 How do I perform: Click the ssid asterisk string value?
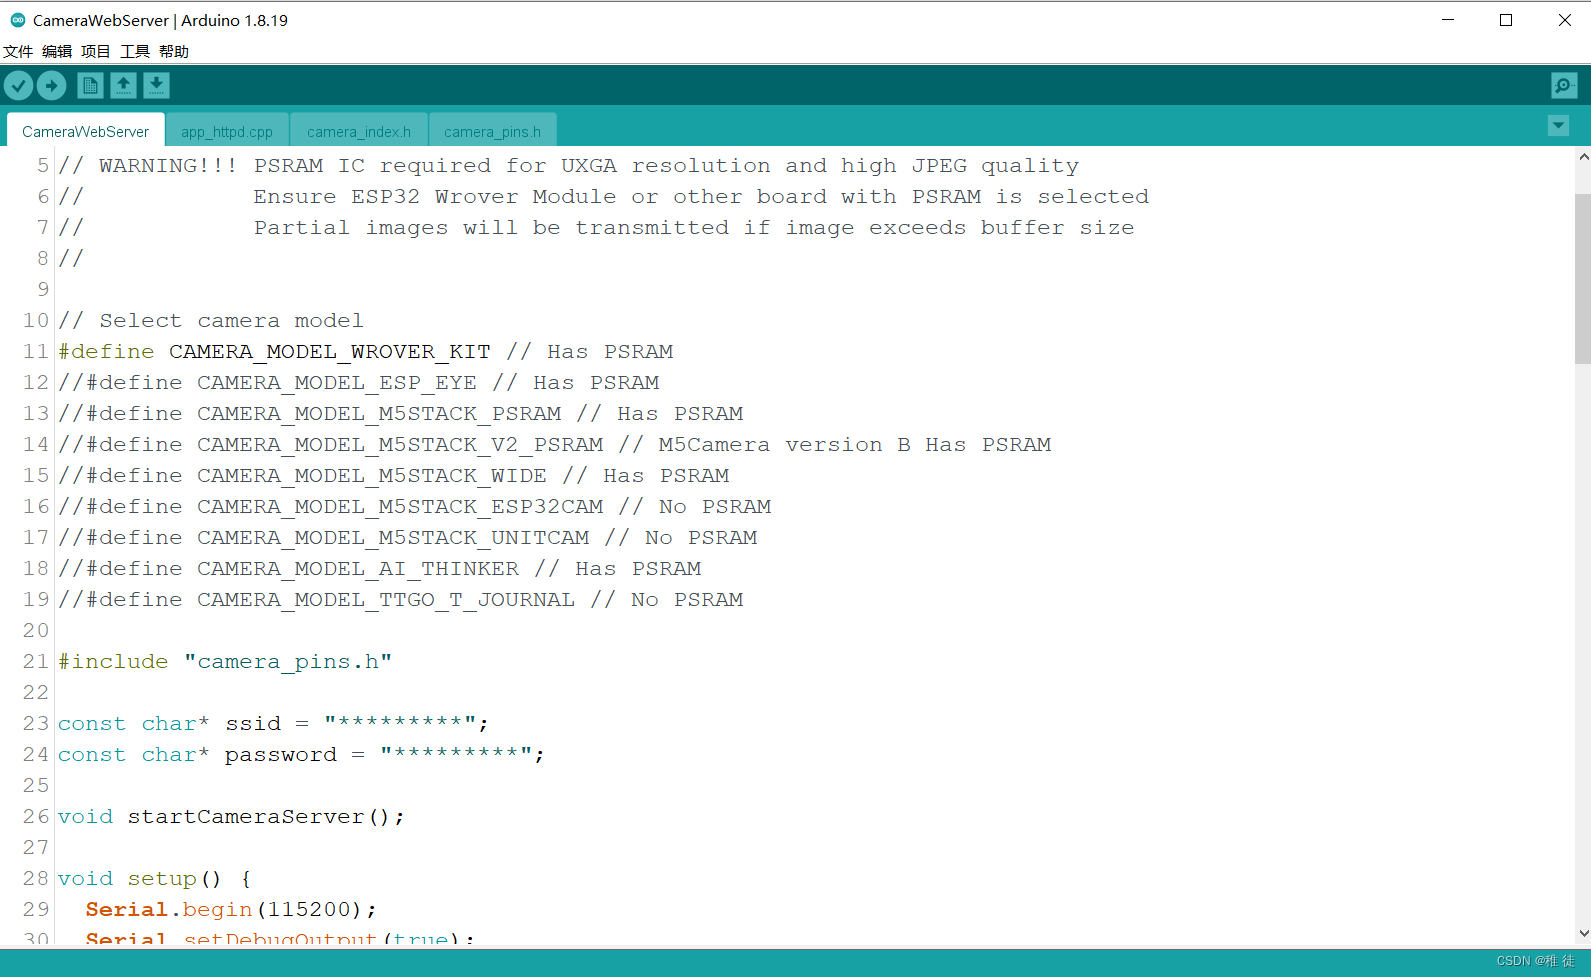pos(400,722)
